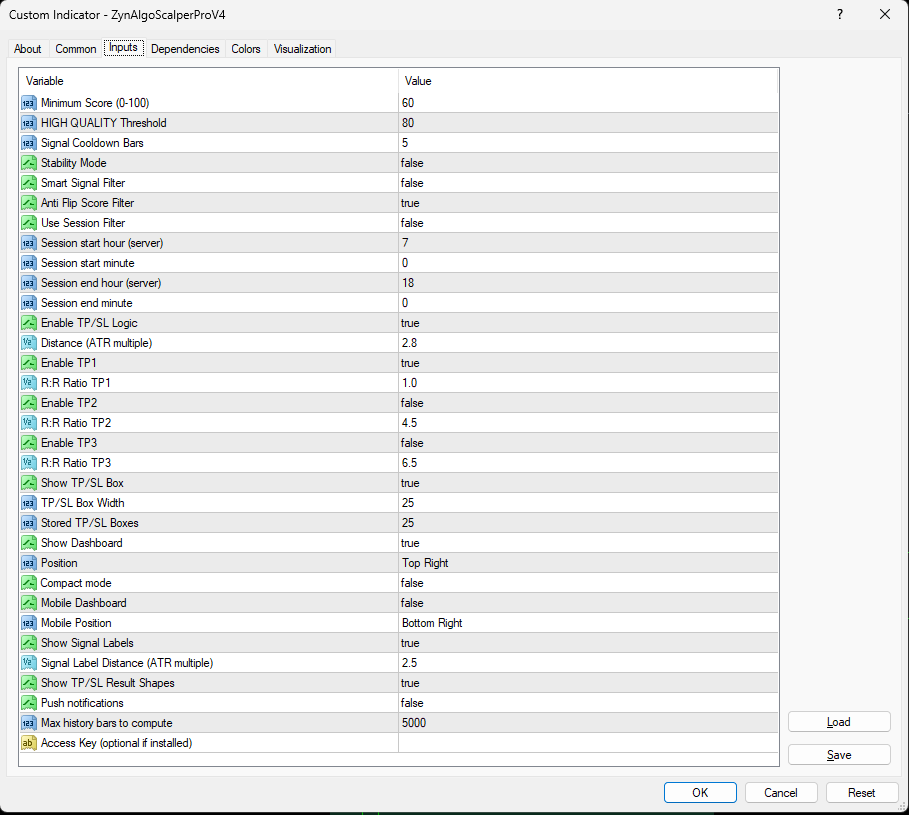909x815 pixels.
Task: Click the boolean icon beside Enable TP/SL Logic
Action: [28, 323]
